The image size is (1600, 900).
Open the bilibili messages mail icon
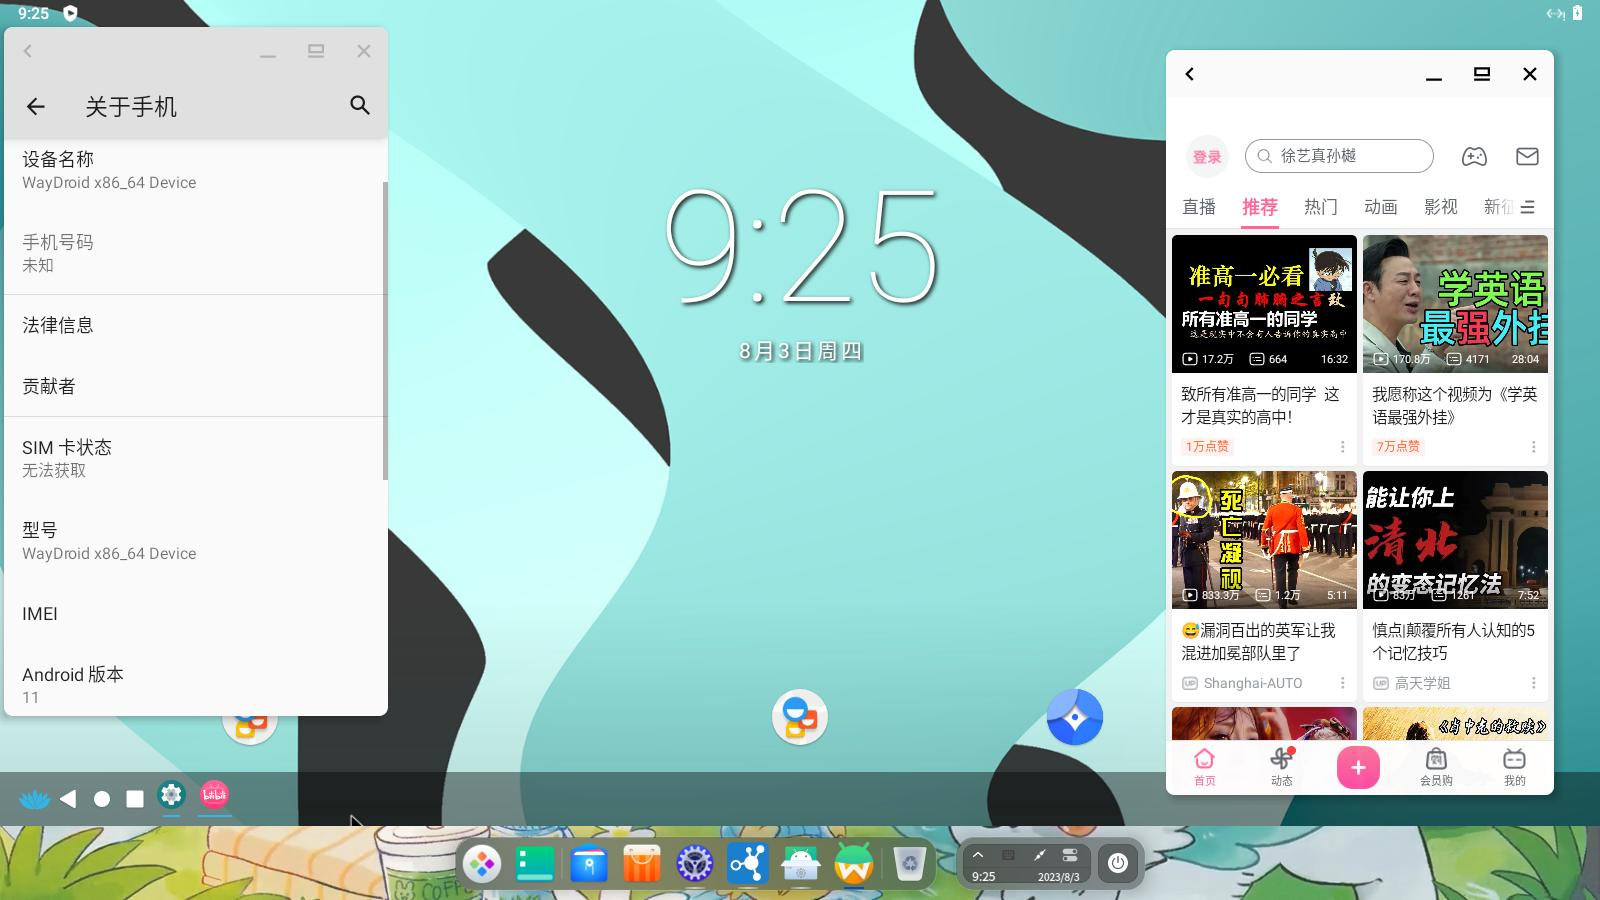point(1527,156)
